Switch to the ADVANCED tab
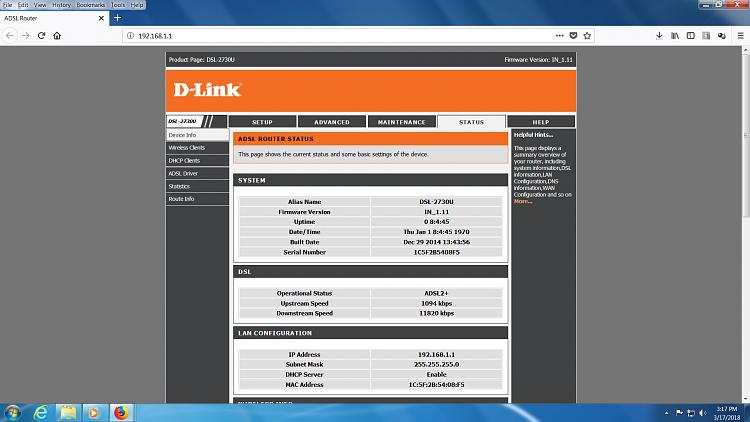Viewport: 750px width, 422px height. pos(332,122)
